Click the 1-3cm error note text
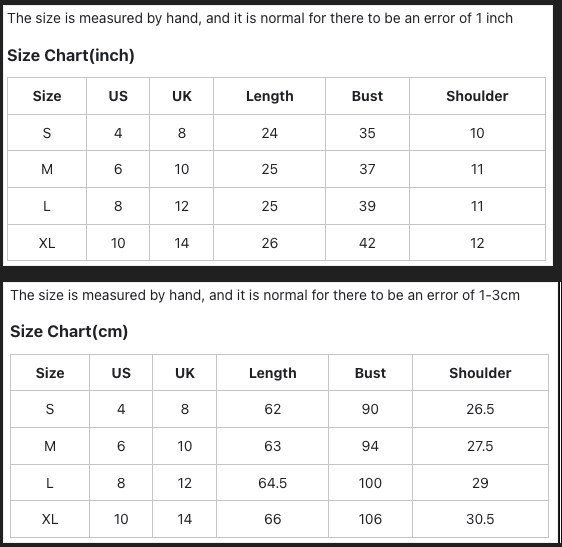The width and height of the screenshot is (562, 547). pyautogui.click(x=265, y=295)
